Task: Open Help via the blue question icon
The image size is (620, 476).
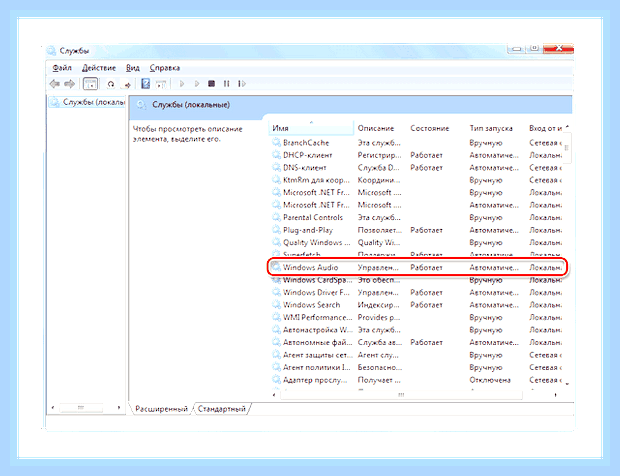Action: pos(146,83)
